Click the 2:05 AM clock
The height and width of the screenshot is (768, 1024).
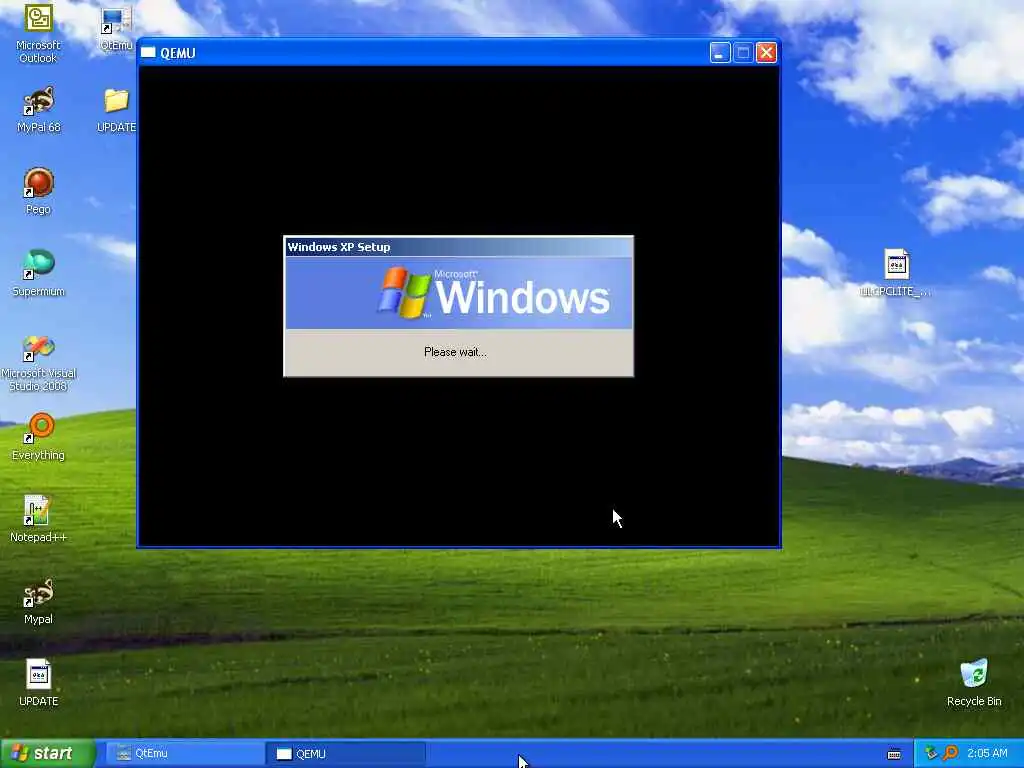987,754
